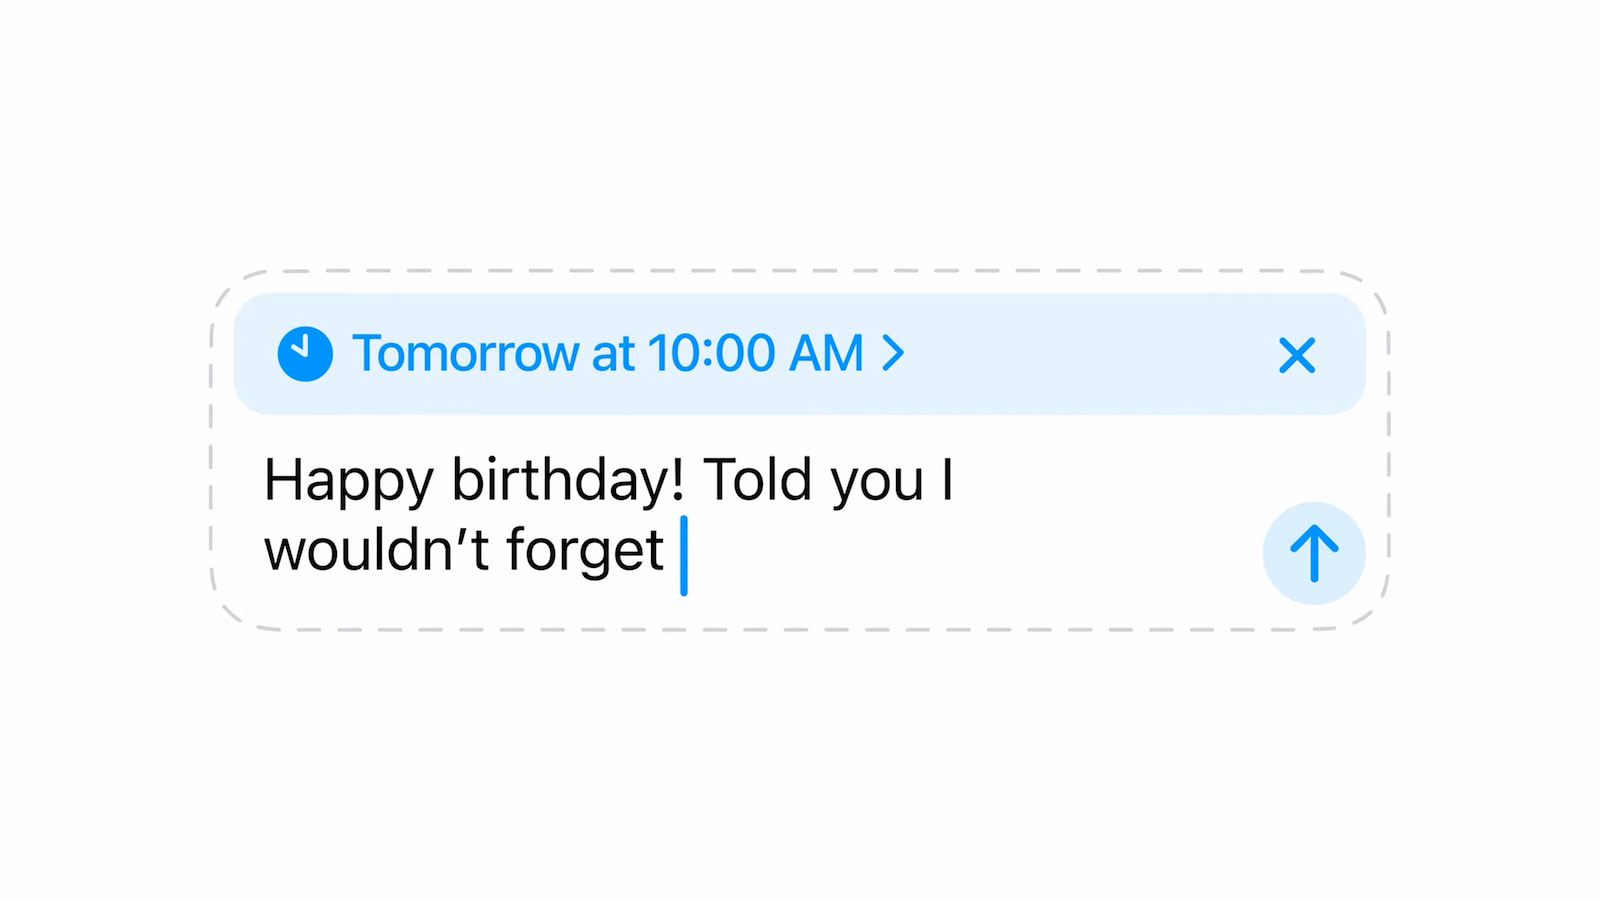
Task: Click the clock icon in the schedule banner
Action: click(305, 354)
